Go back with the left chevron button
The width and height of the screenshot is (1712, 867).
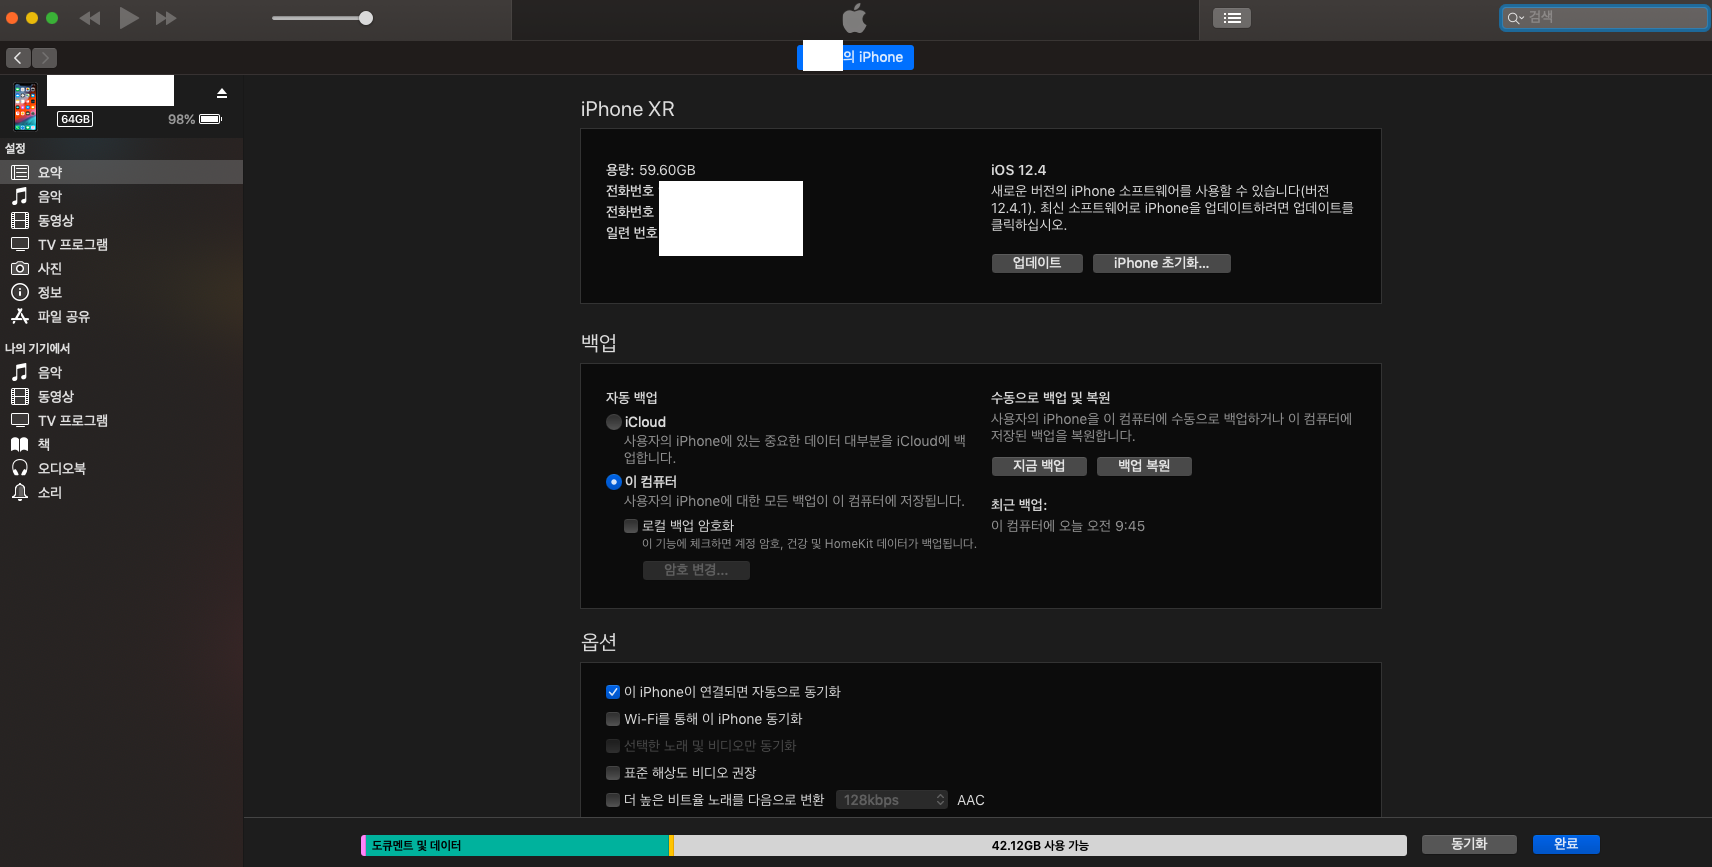[x=18, y=58]
